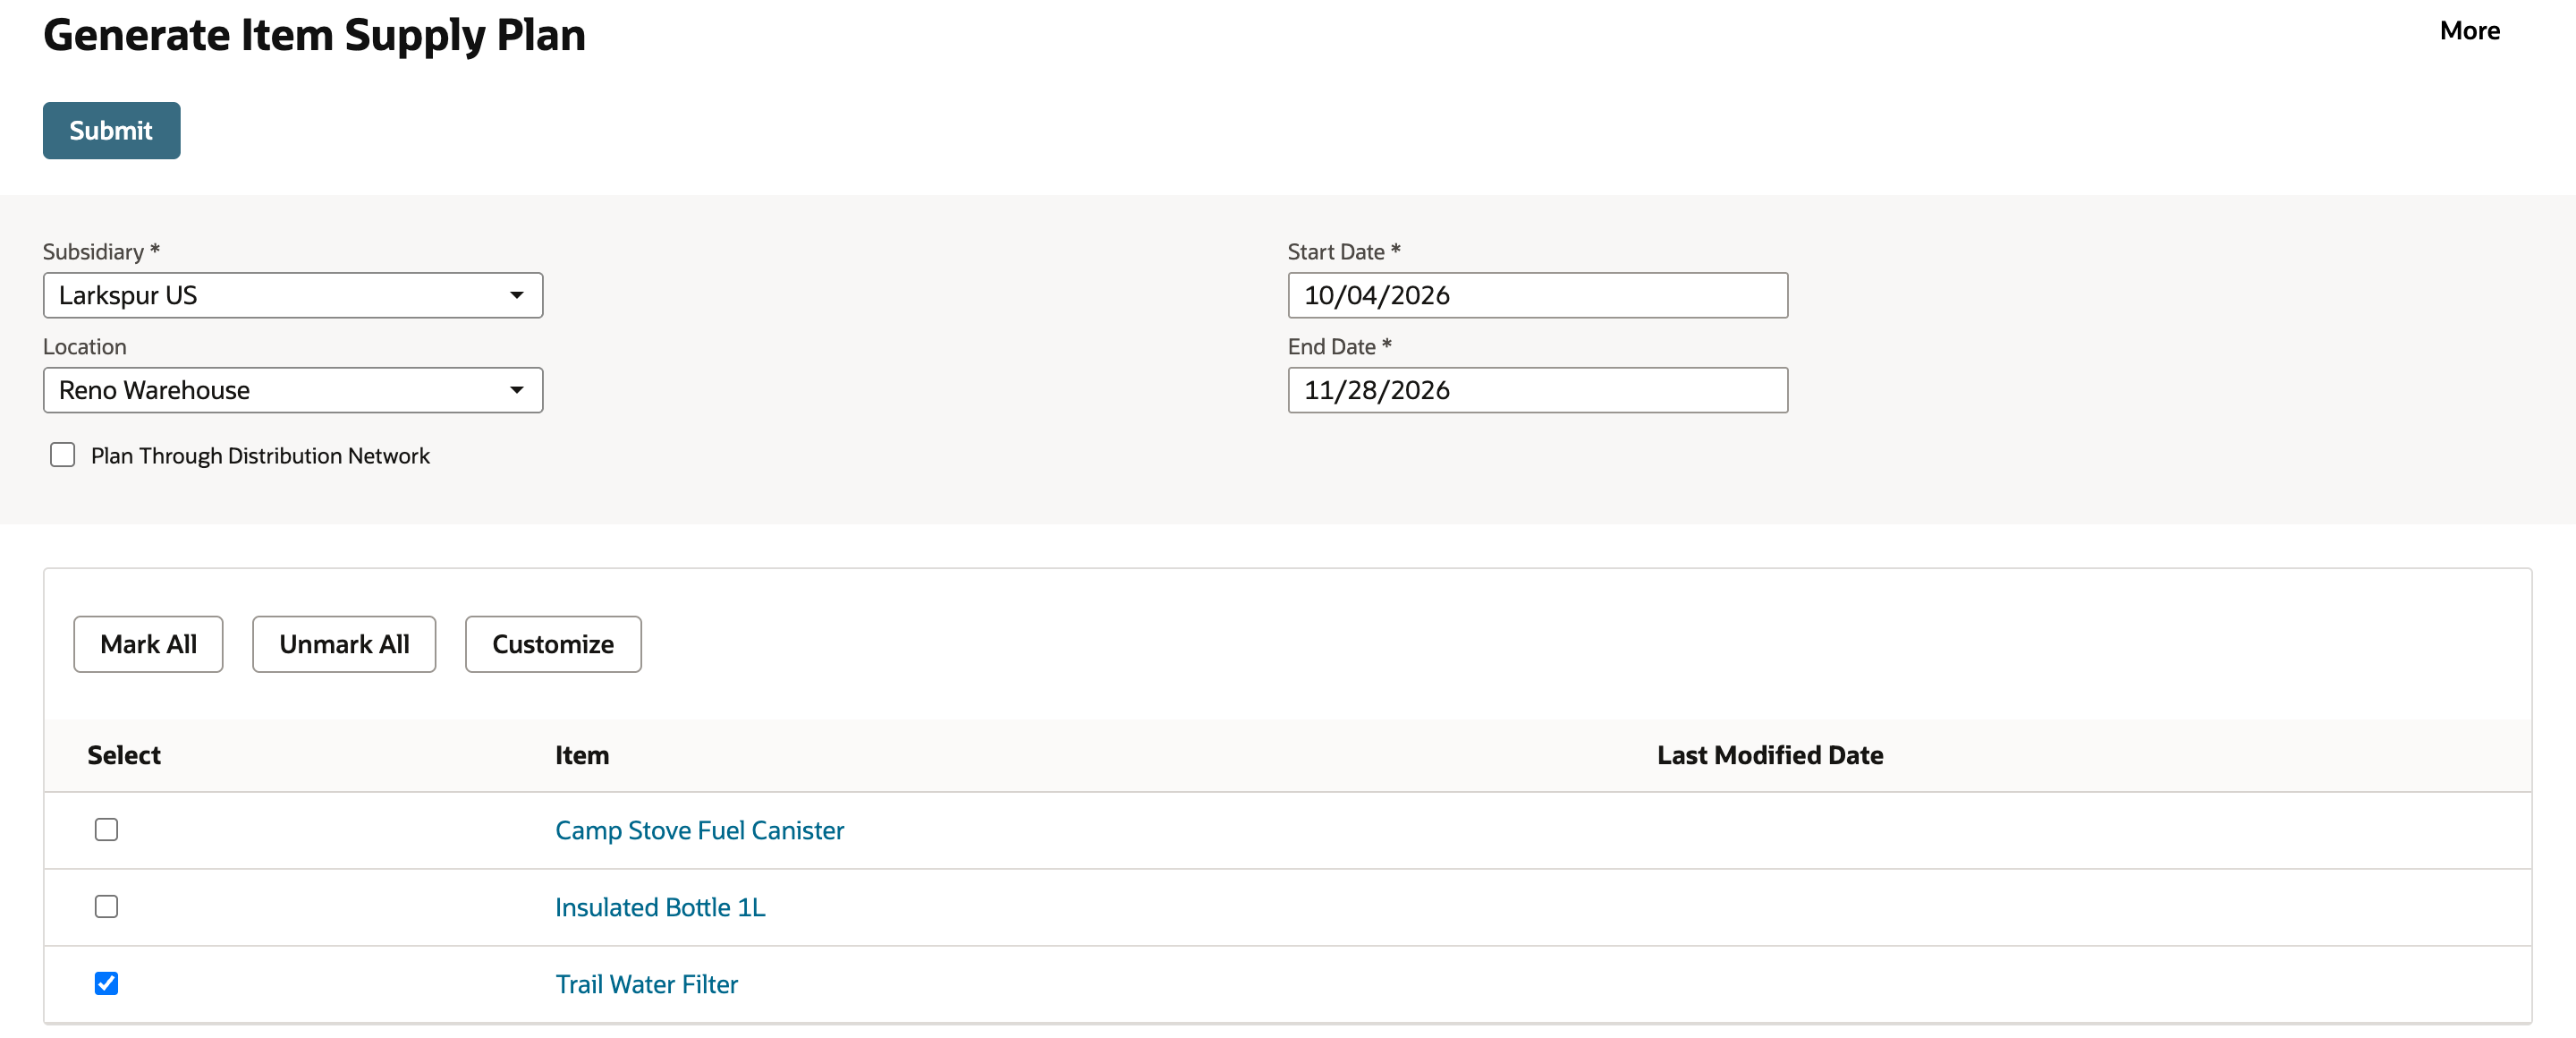Click the Start Date label
Image resolution: width=2576 pixels, height=1038 pixels.
[x=1343, y=251]
